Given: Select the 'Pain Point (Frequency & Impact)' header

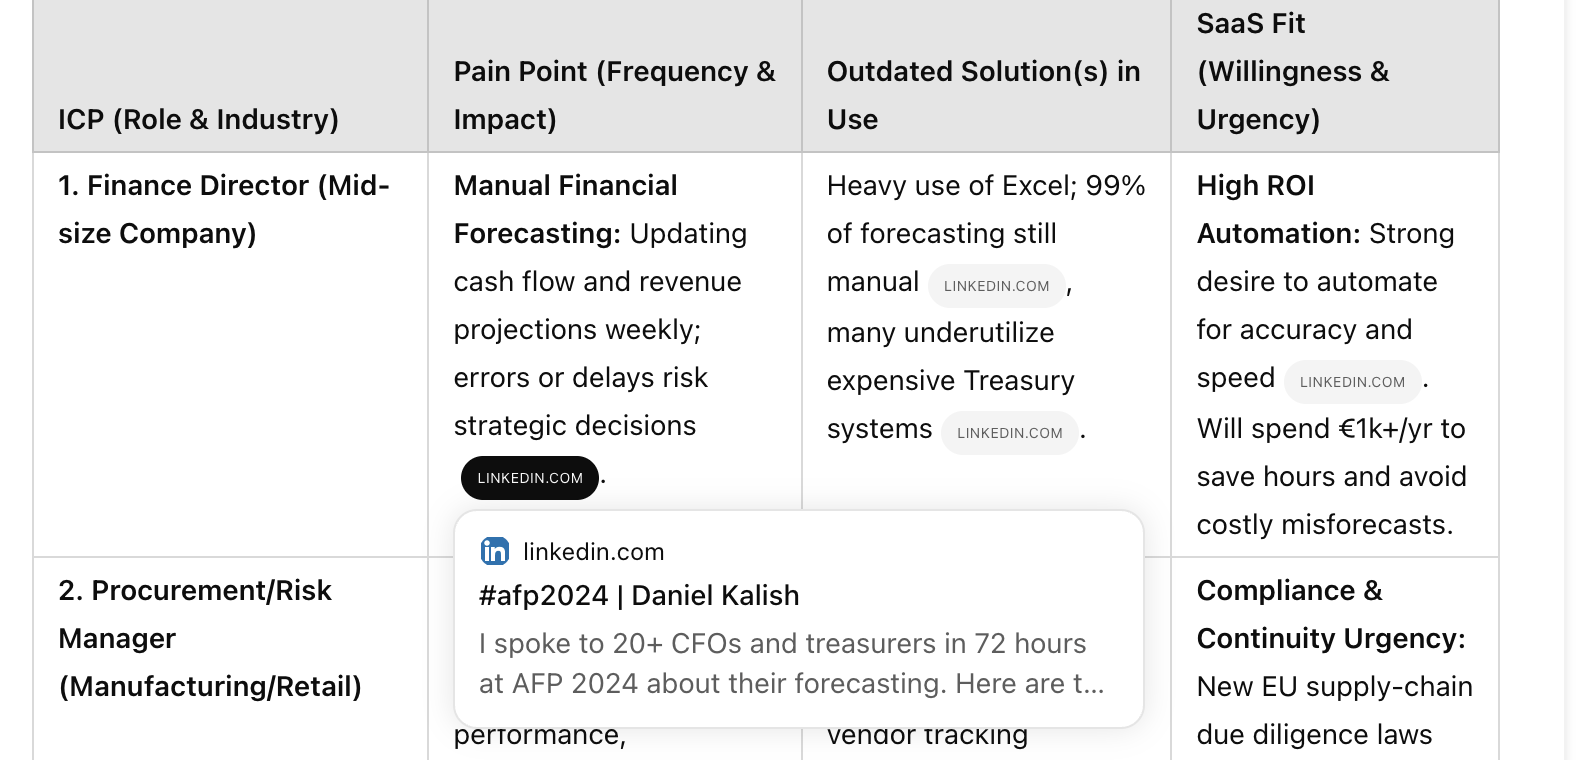Looking at the screenshot, I should 614,95.
